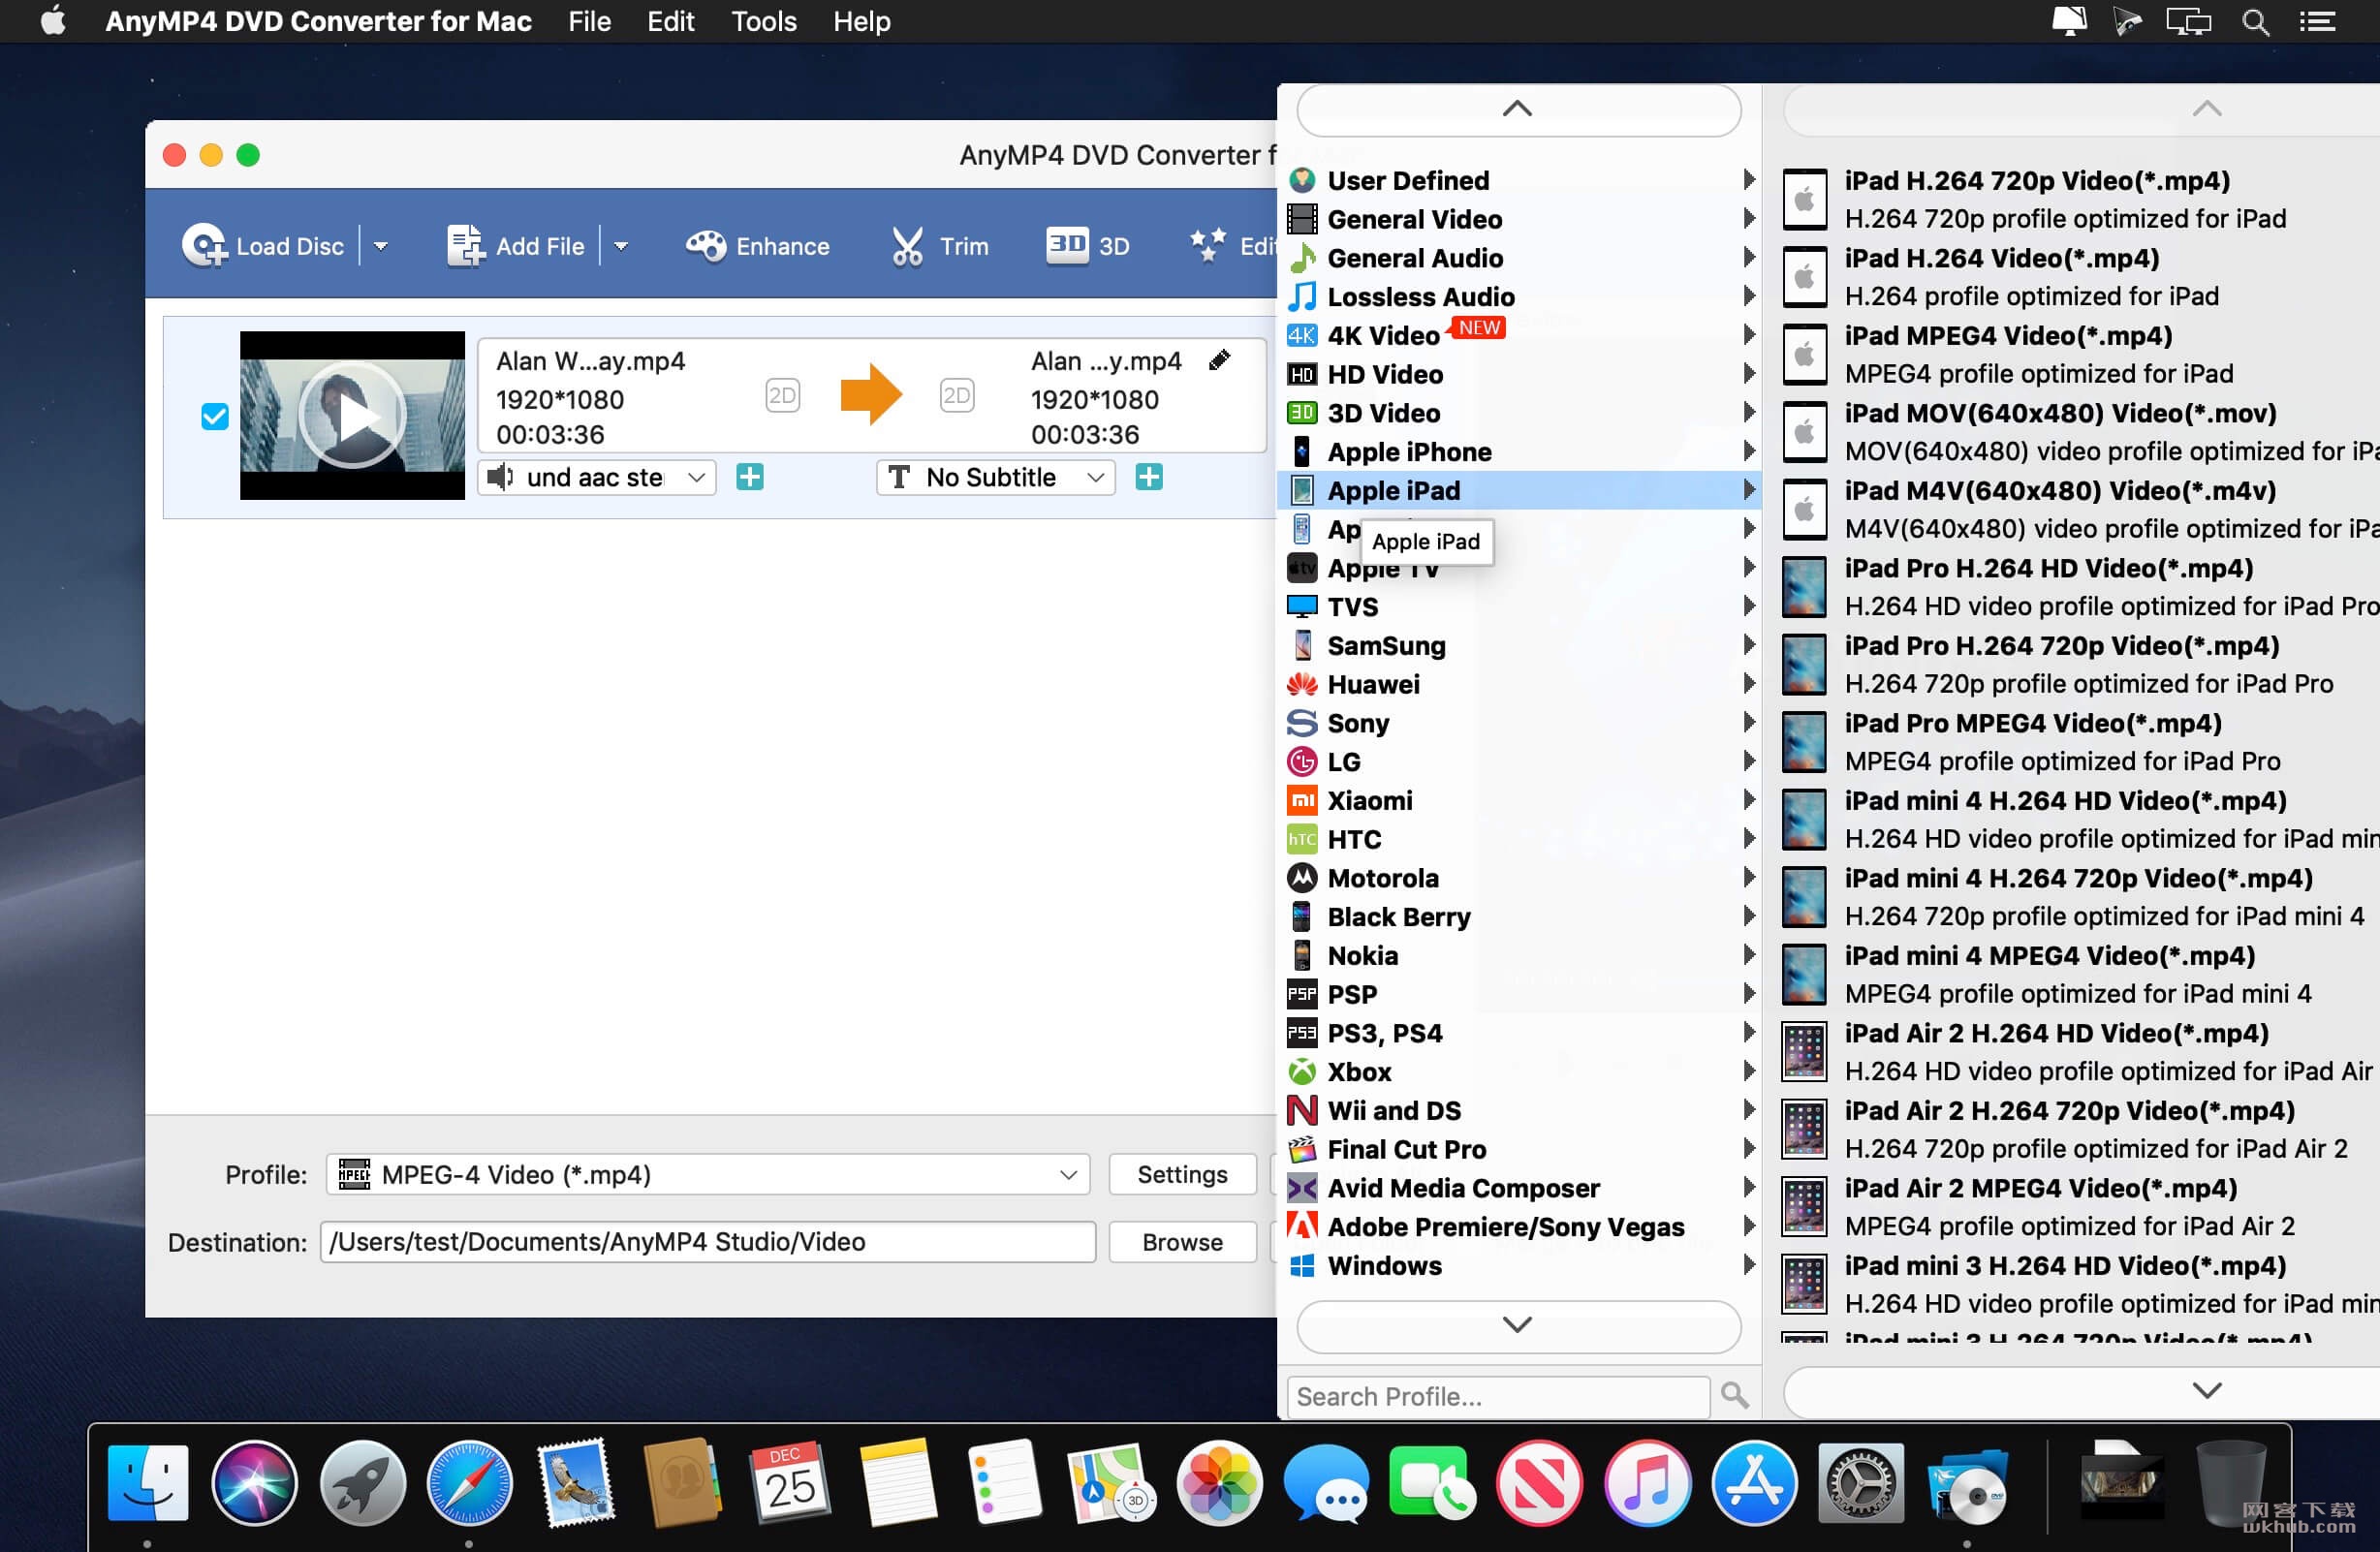Click the Search Profile input field
The width and height of the screenshot is (2380, 1552).
[x=1498, y=1396]
